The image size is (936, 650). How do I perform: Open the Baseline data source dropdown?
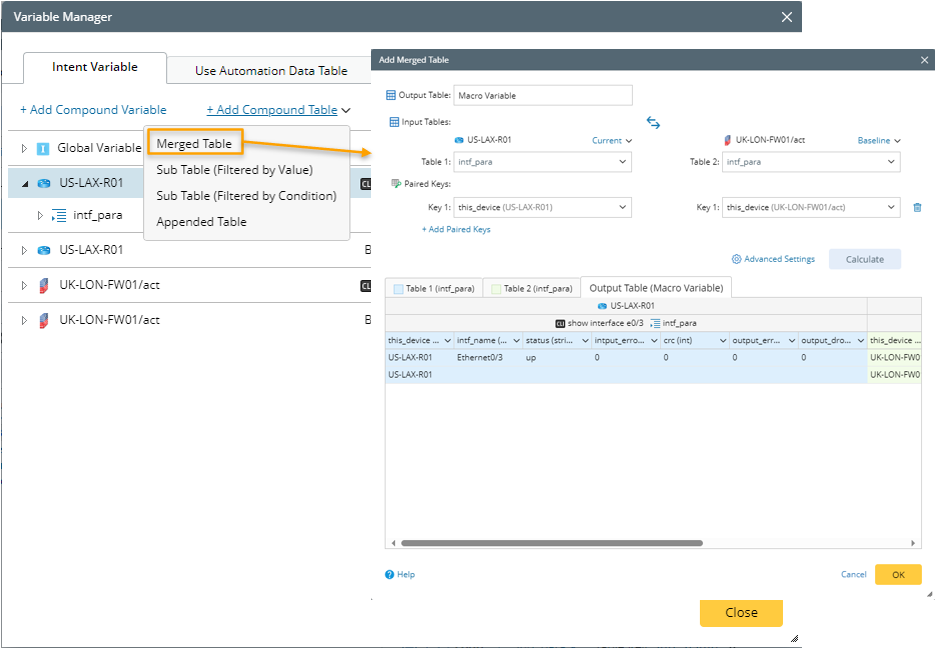(x=879, y=141)
